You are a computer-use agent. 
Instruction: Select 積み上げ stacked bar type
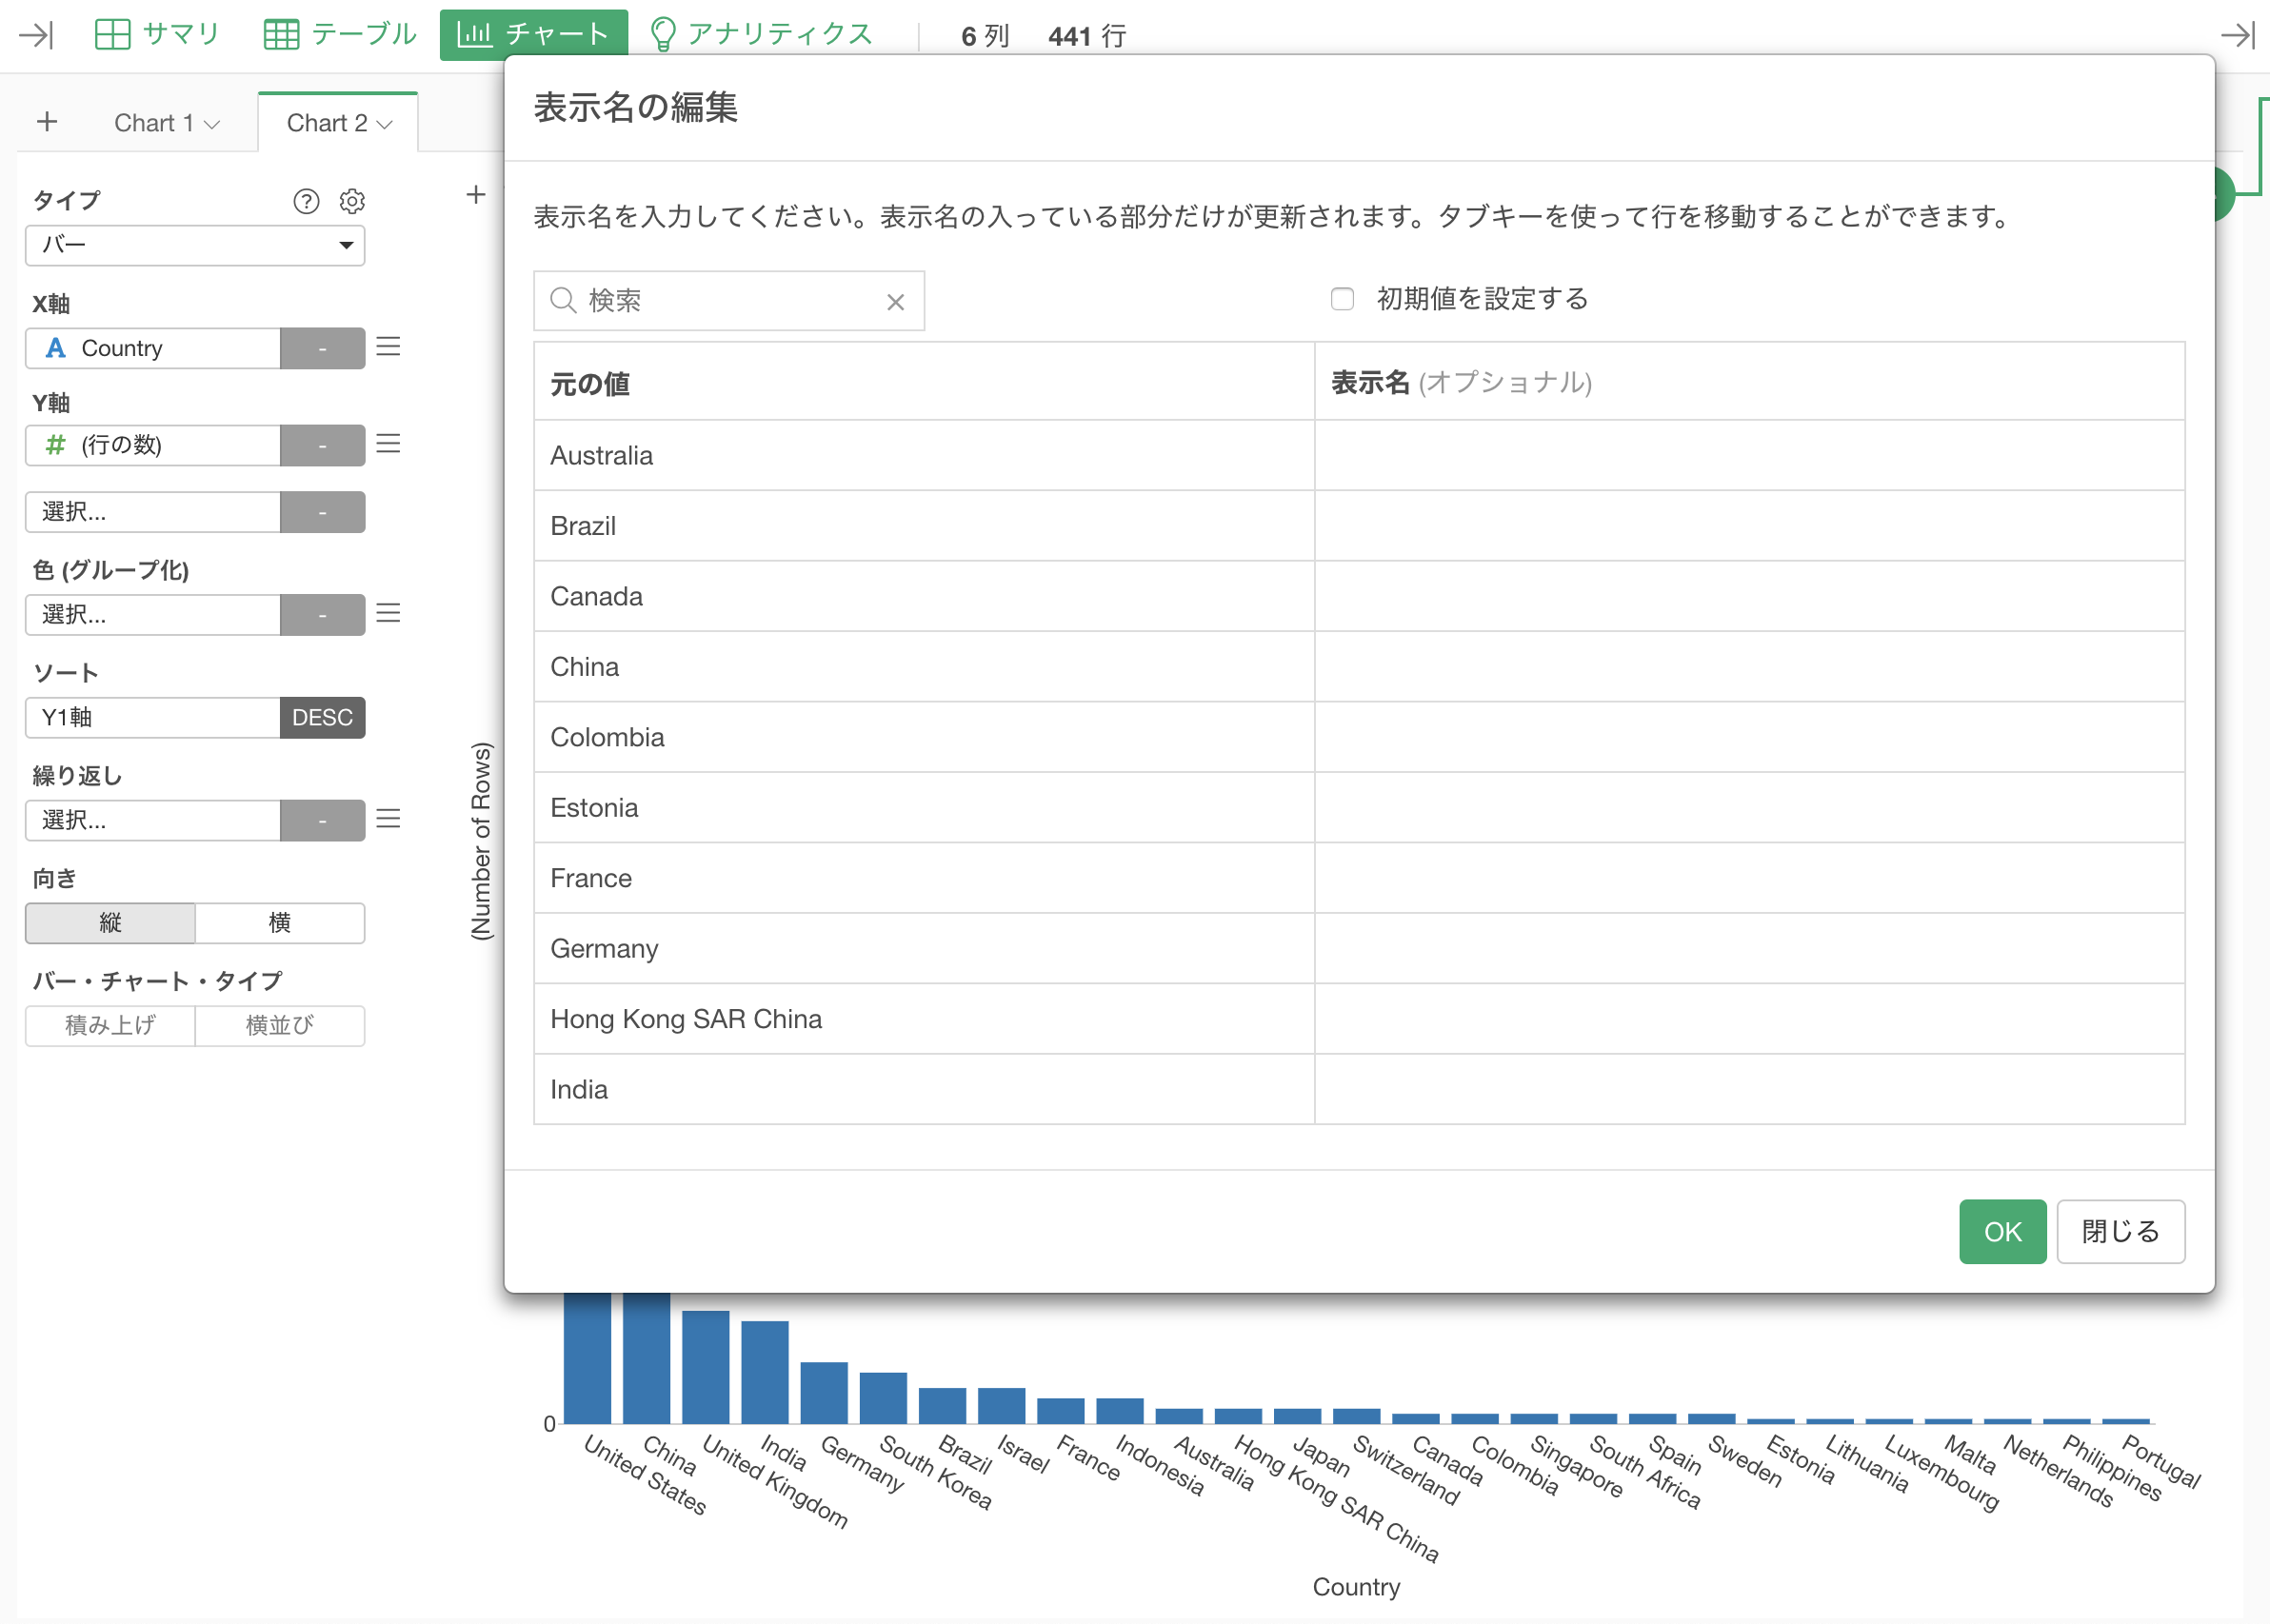(110, 1026)
